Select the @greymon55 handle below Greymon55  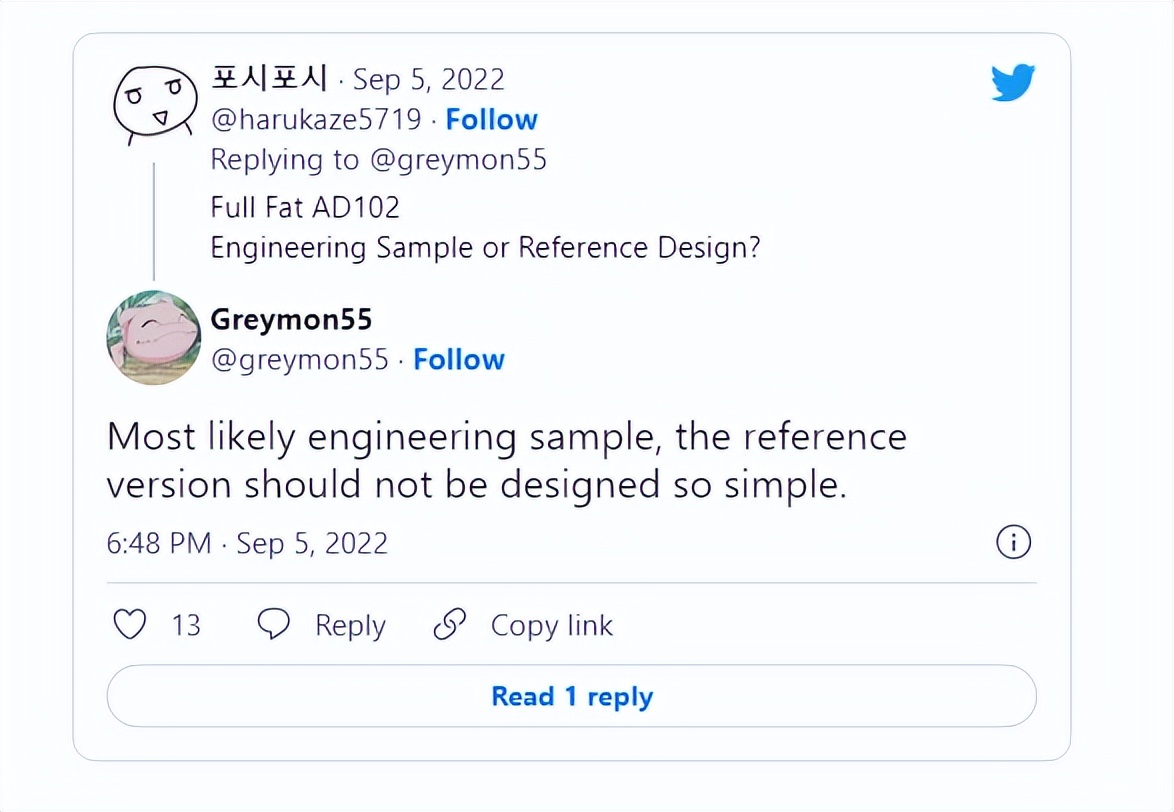(x=302, y=359)
